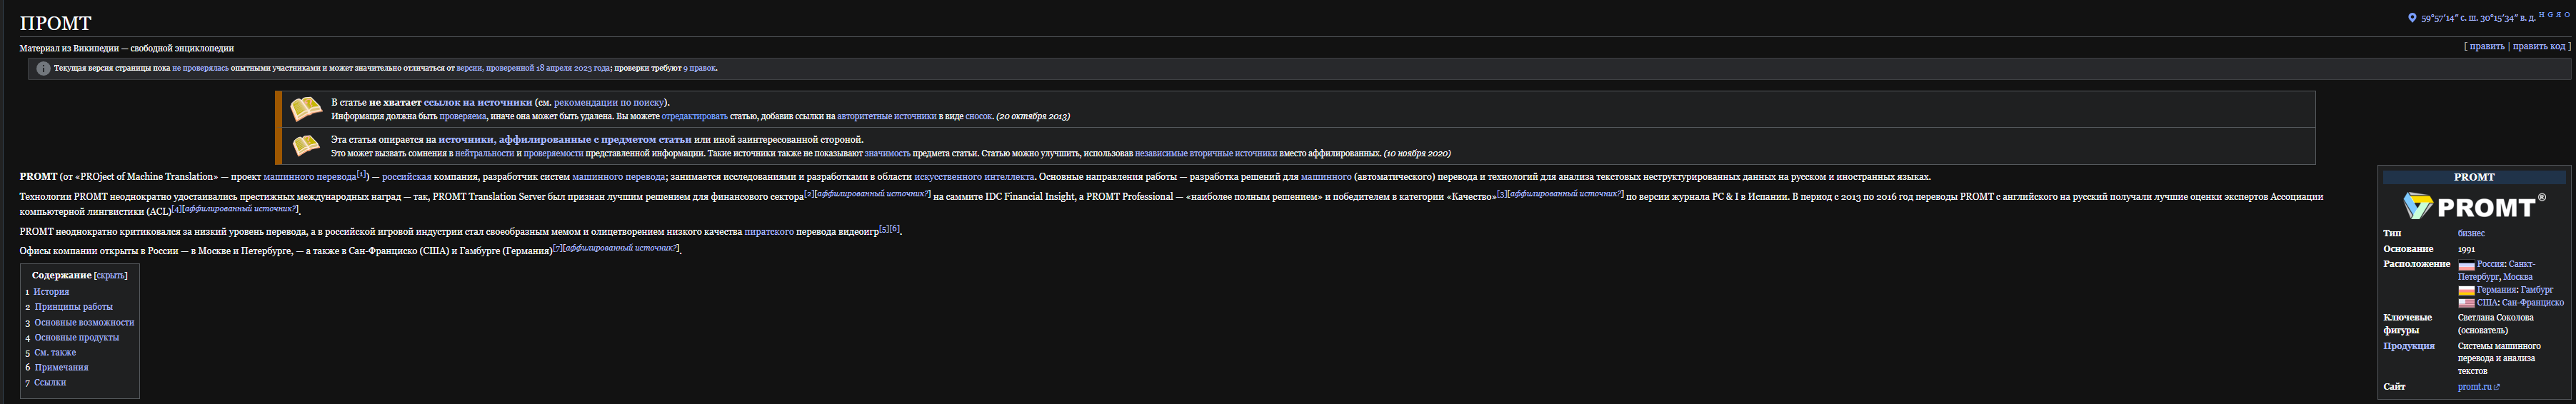
Task: Hide the table of contents with «скрыть»
Action: [110, 275]
